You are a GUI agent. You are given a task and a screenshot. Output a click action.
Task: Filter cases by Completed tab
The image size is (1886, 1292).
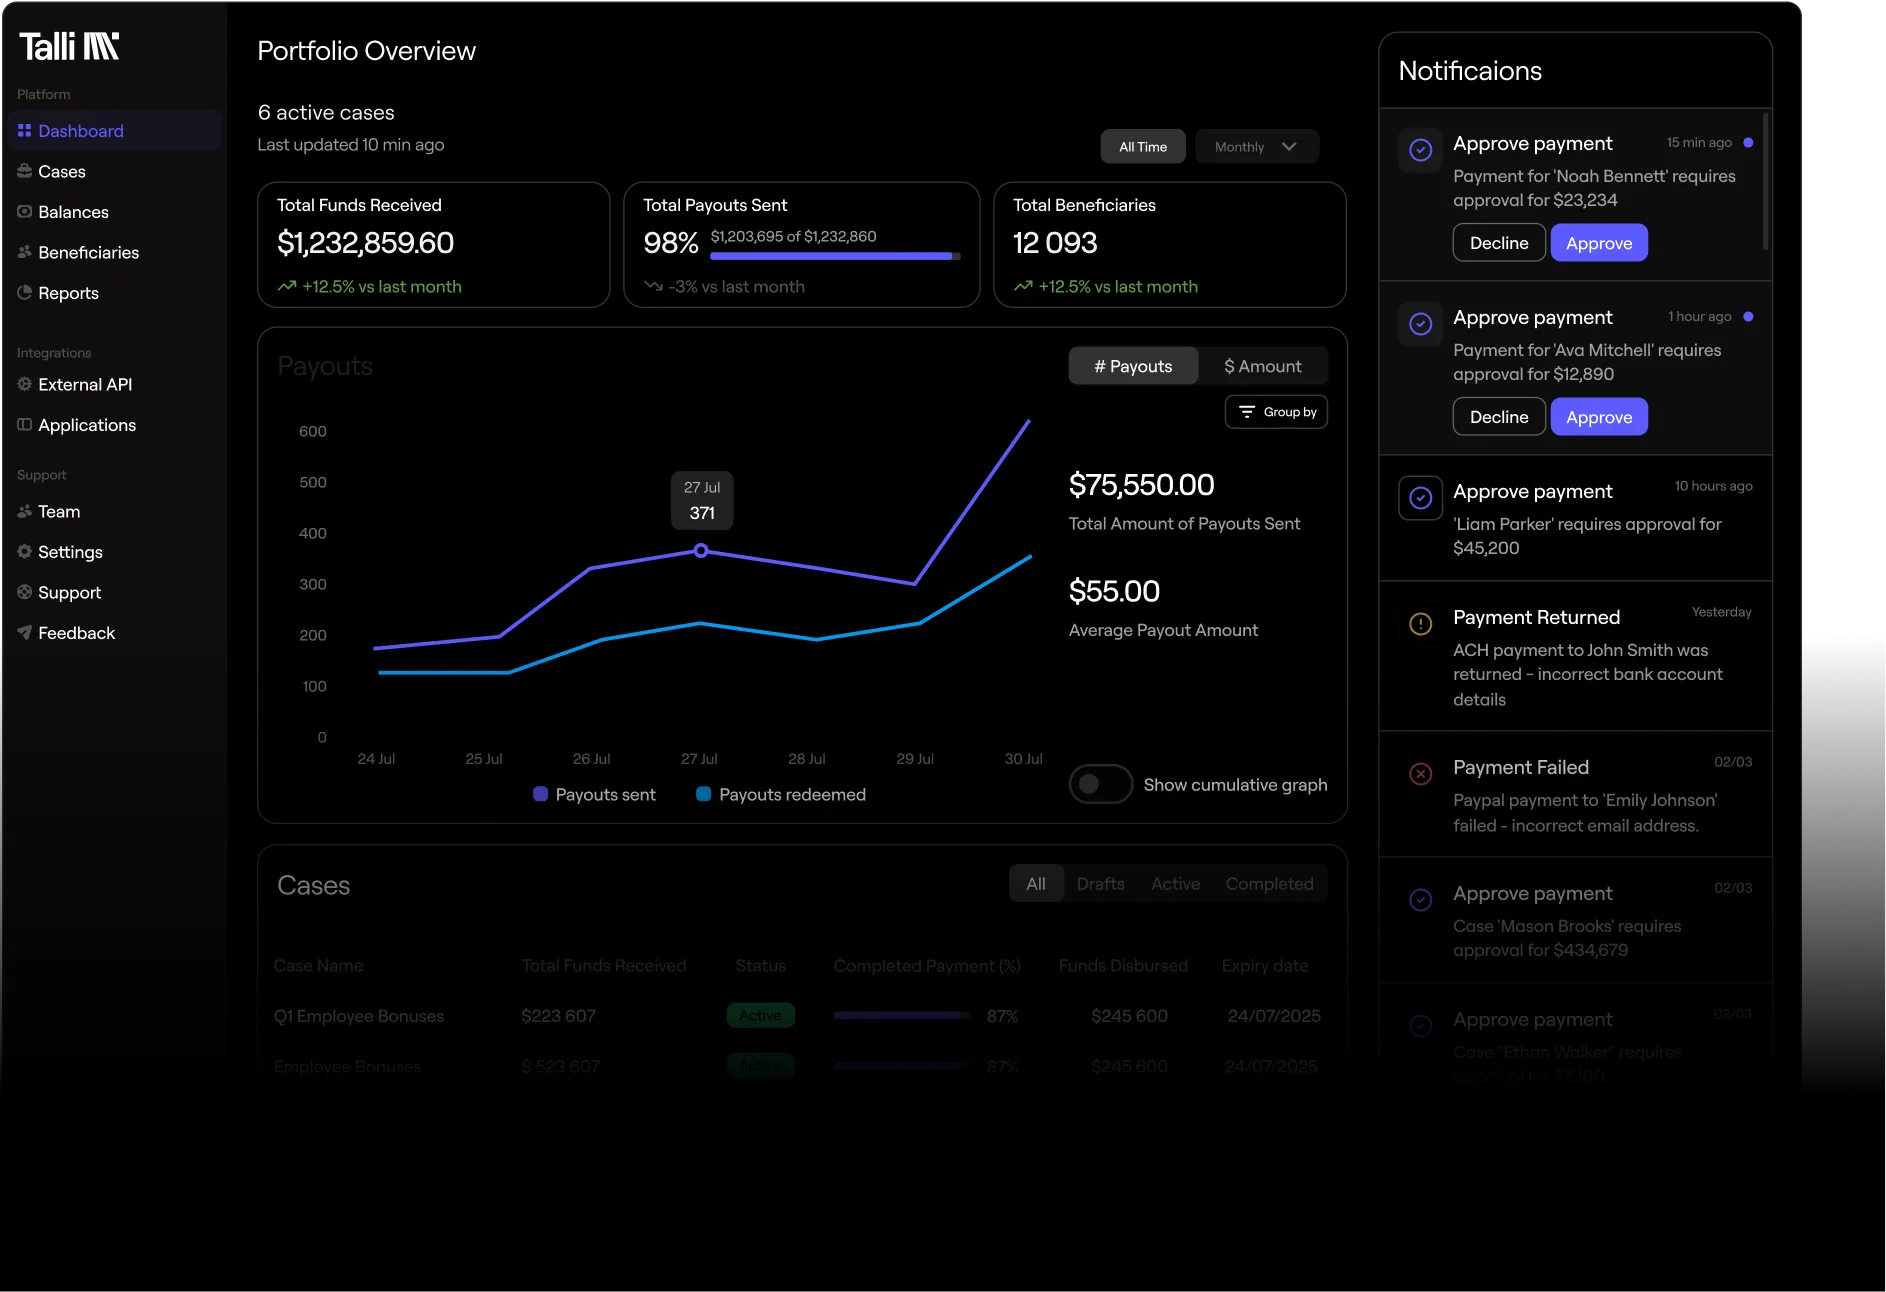pyautogui.click(x=1269, y=884)
